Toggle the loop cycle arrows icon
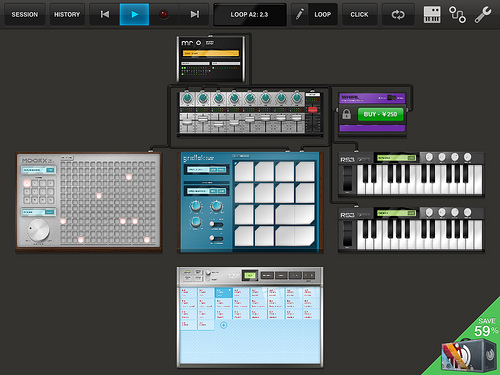This screenshot has width=500, height=375. 398,14
